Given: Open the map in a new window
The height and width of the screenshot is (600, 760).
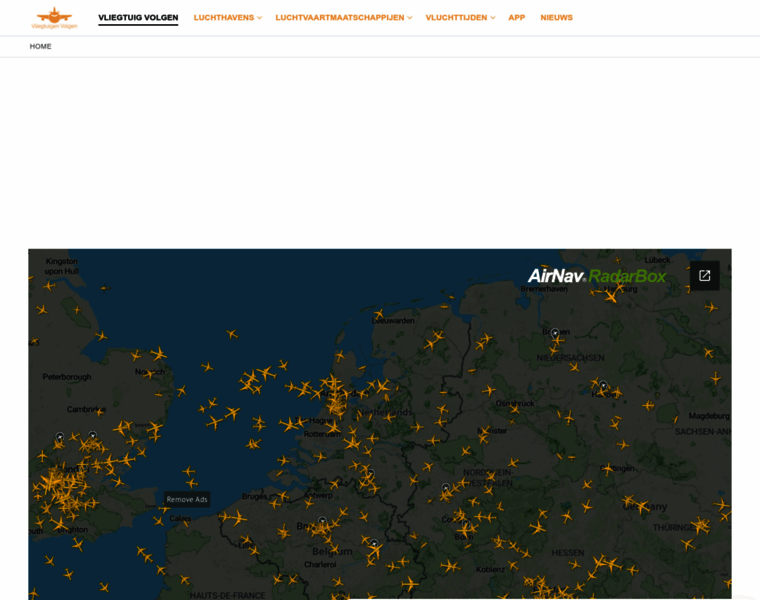Looking at the screenshot, I should coord(704,276).
